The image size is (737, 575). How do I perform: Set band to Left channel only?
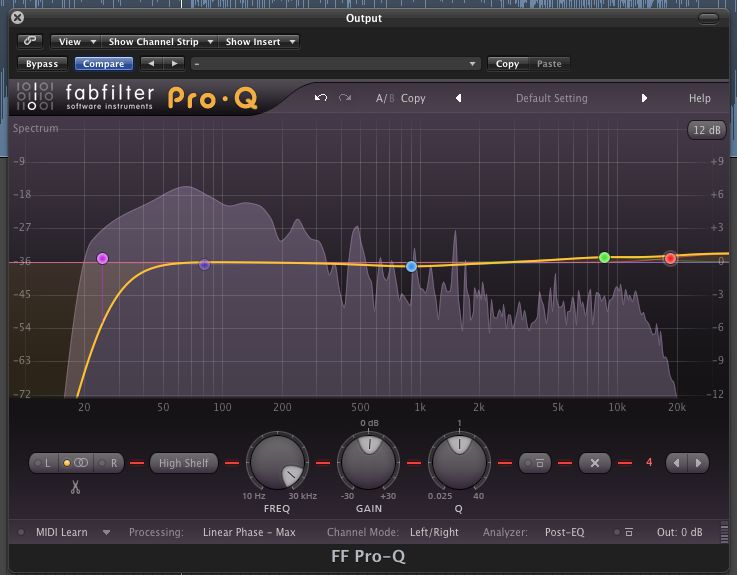pos(43,463)
